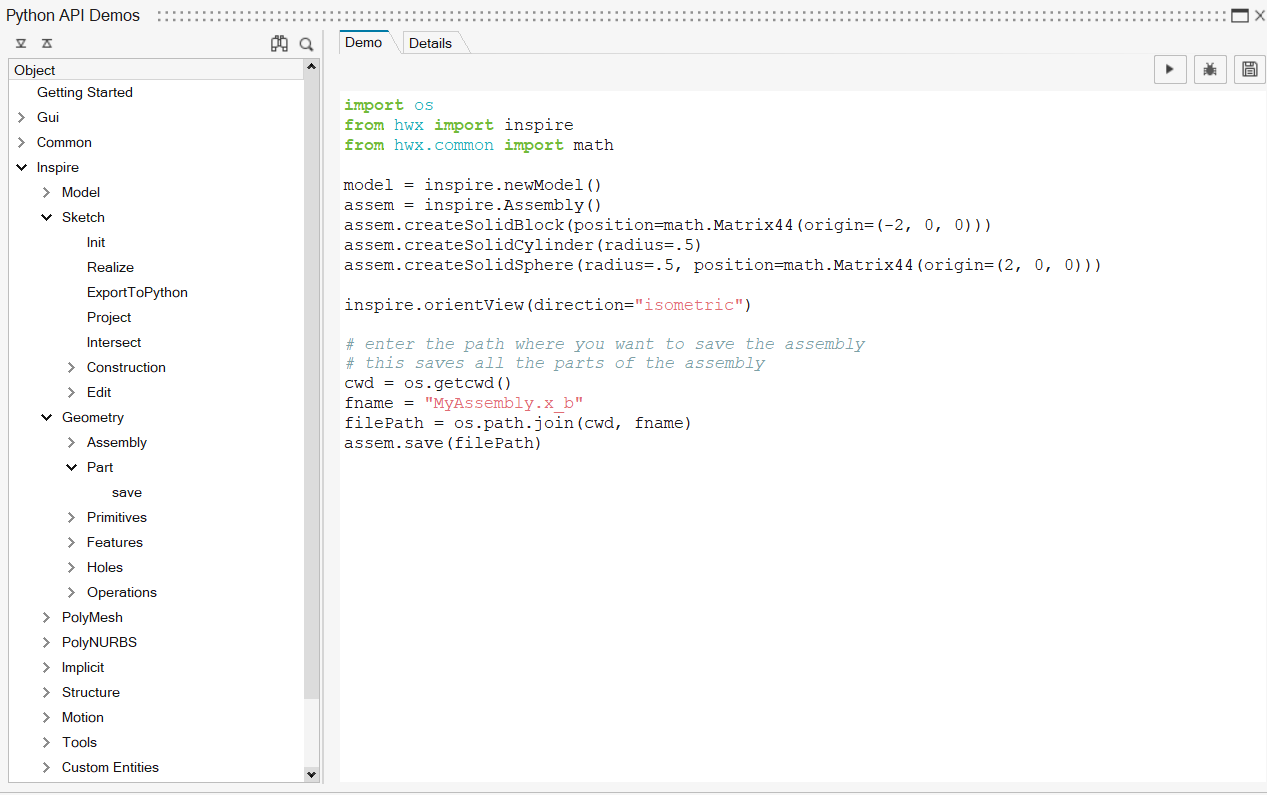Collapse the Inspire tree node
Screen dimensions: 1267x795
pos(22,167)
